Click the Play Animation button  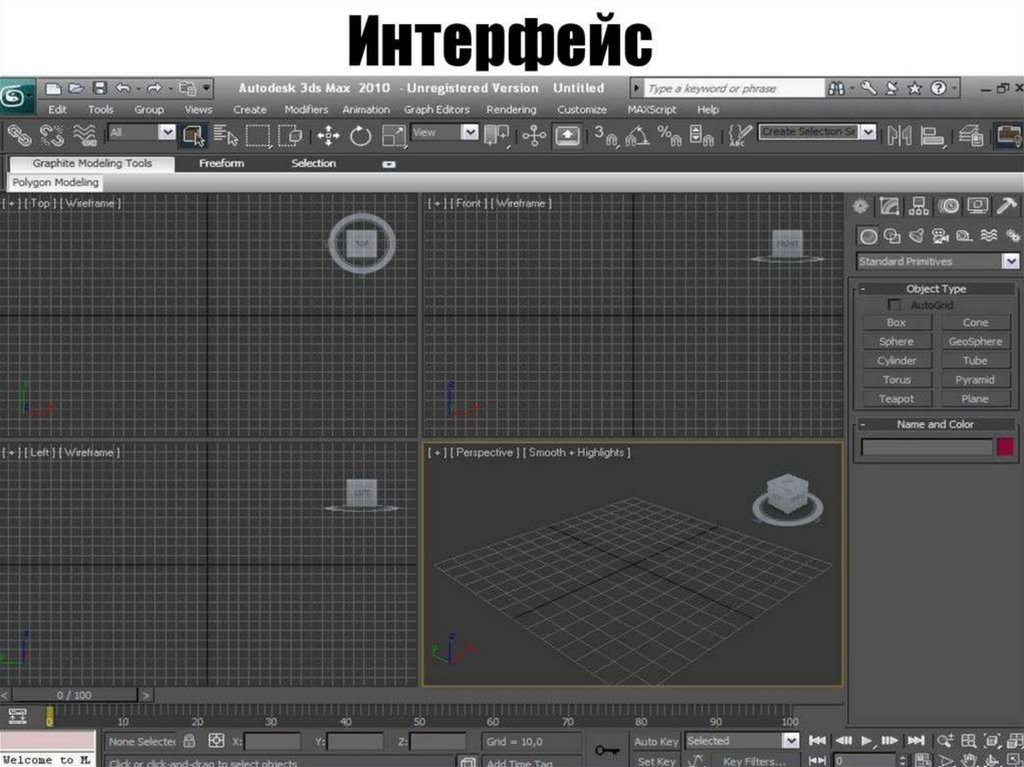pyautogui.click(x=867, y=740)
